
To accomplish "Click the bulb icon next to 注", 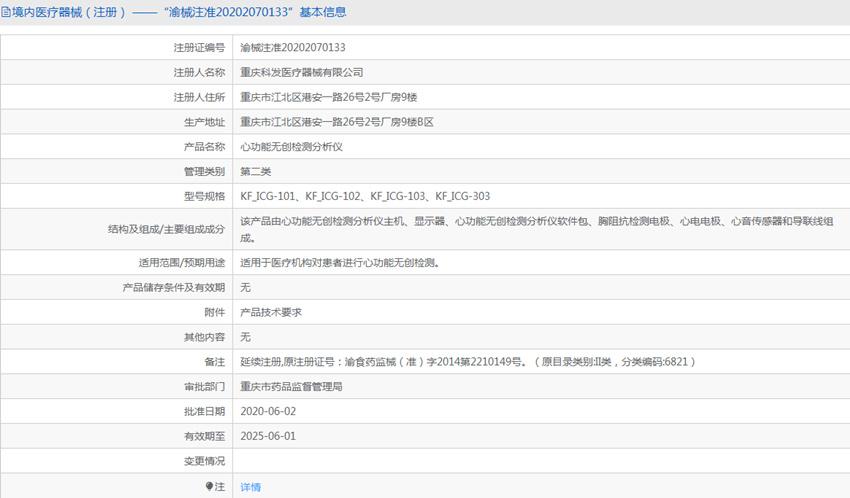I will pos(210,487).
